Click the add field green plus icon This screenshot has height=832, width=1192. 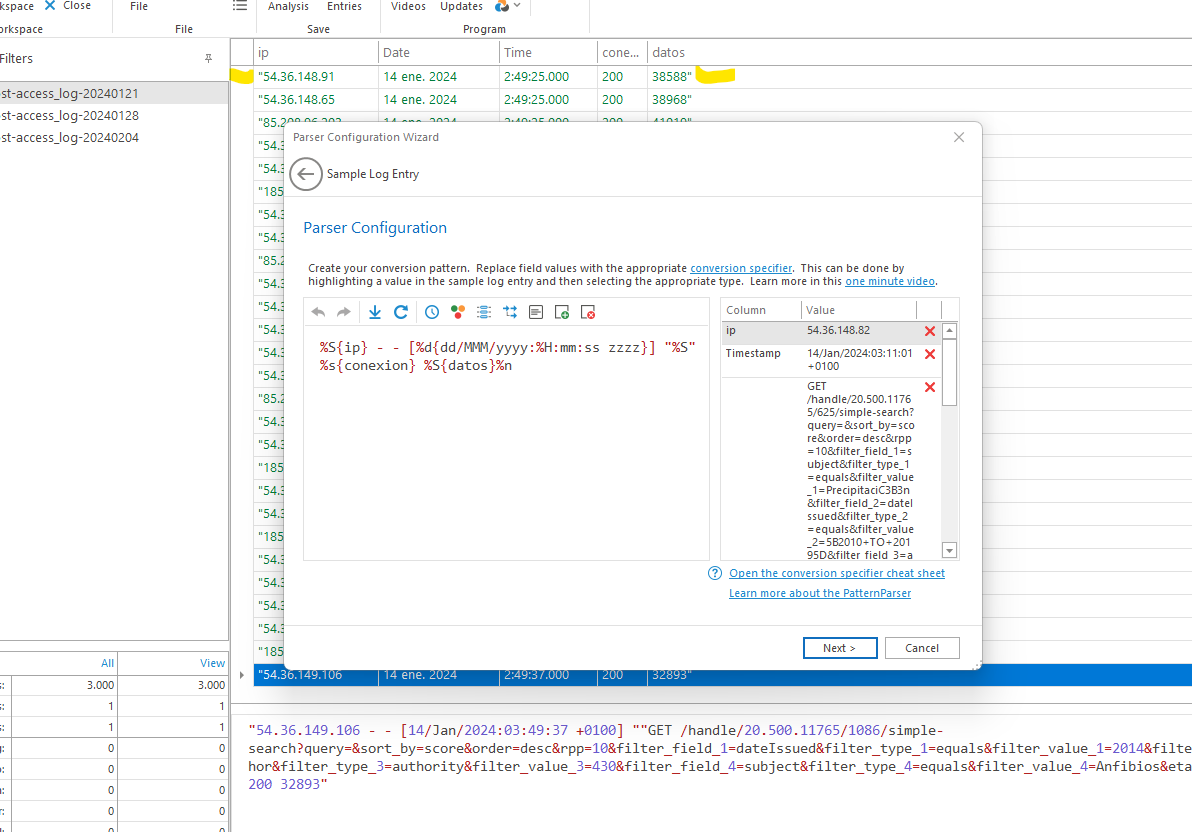[x=562, y=312]
